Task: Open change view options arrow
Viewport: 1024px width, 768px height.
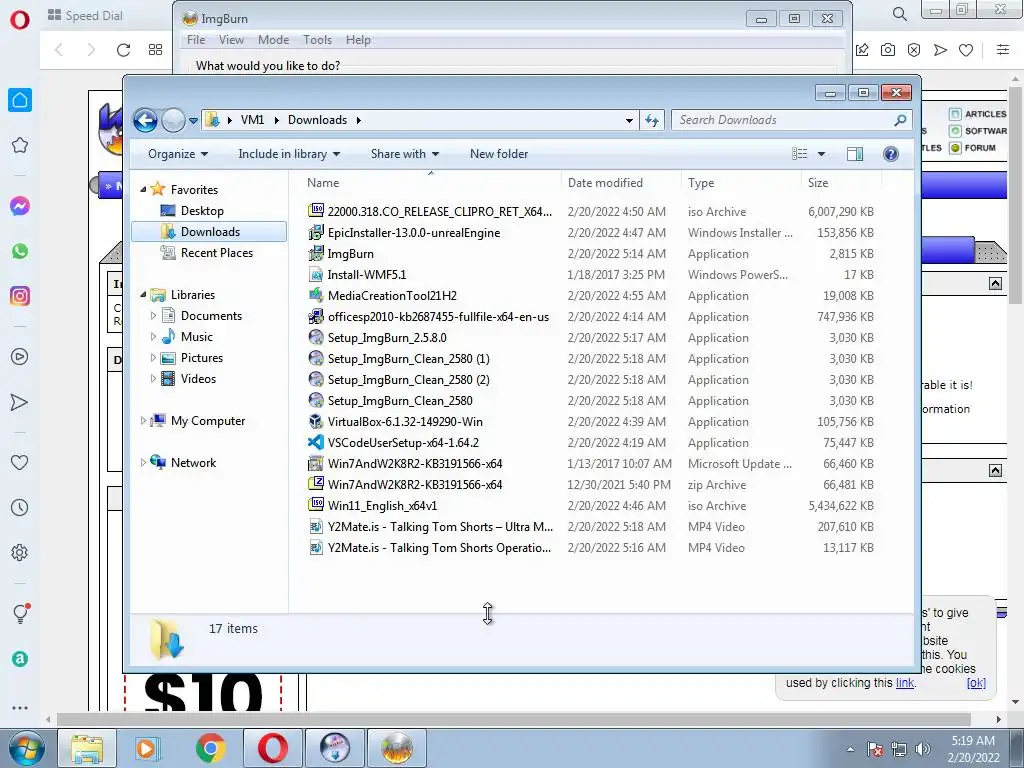Action: [x=822, y=154]
